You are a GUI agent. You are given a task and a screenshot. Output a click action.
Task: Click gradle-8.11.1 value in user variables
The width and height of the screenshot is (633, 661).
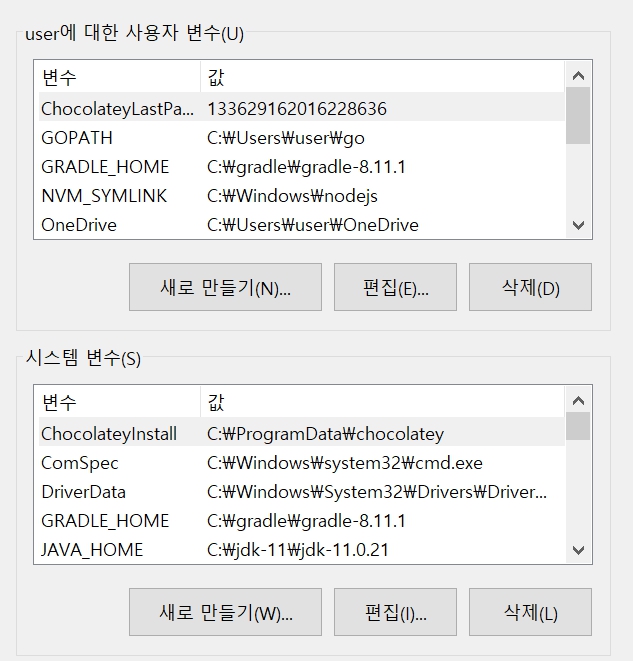click(x=306, y=167)
